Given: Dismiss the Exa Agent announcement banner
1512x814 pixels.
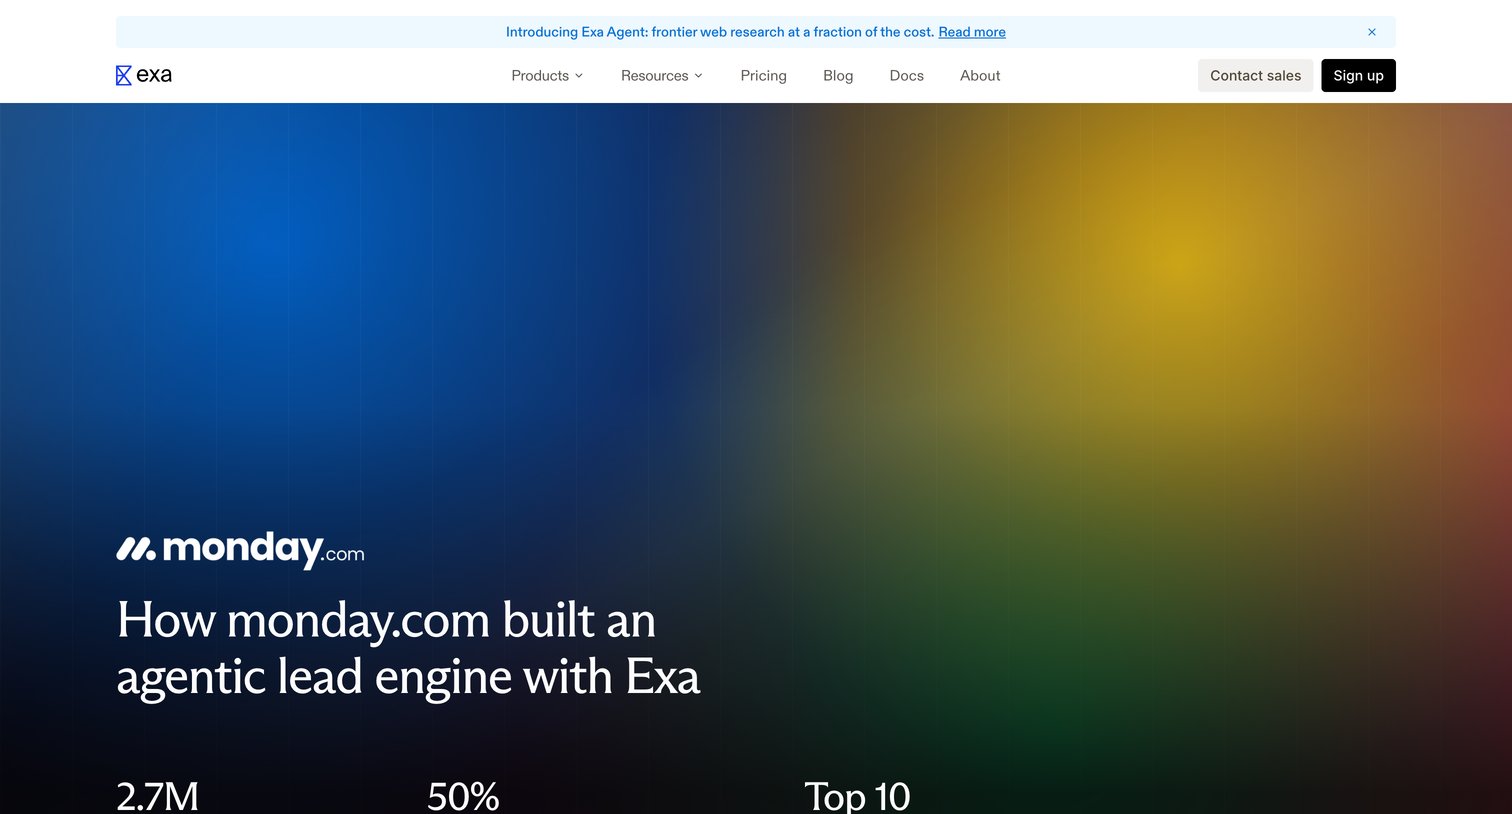Looking at the screenshot, I should (x=1372, y=32).
